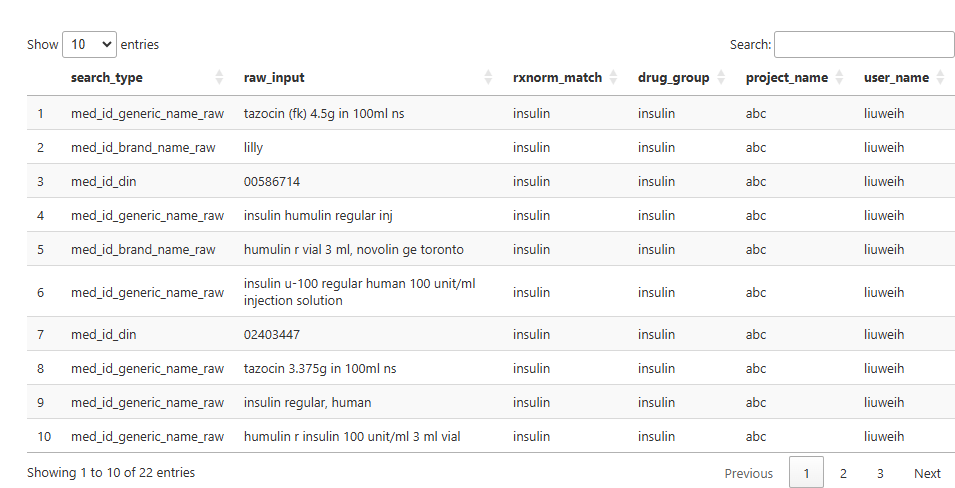The image size is (955, 488).
Task: Select row containing DIN 00586714
Action: pyautogui.click(x=272, y=182)
